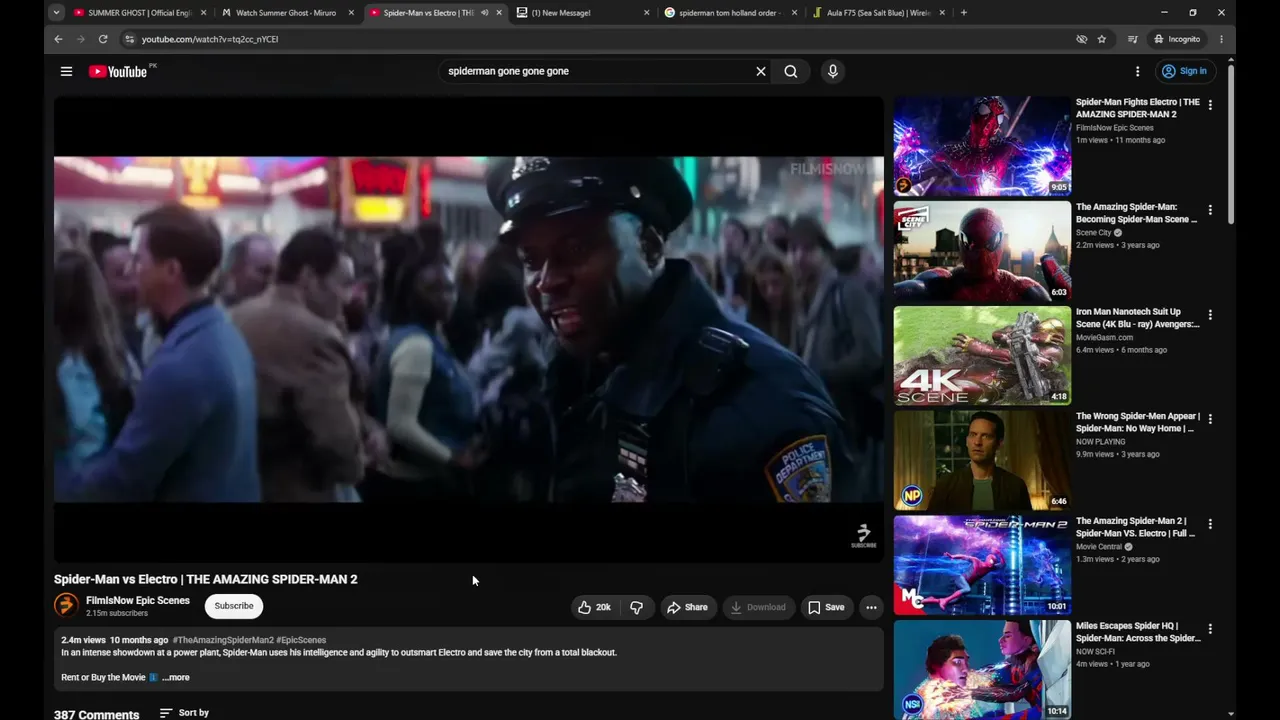Open third-party cookies blocked eye icon

[x=1081, y=39]
